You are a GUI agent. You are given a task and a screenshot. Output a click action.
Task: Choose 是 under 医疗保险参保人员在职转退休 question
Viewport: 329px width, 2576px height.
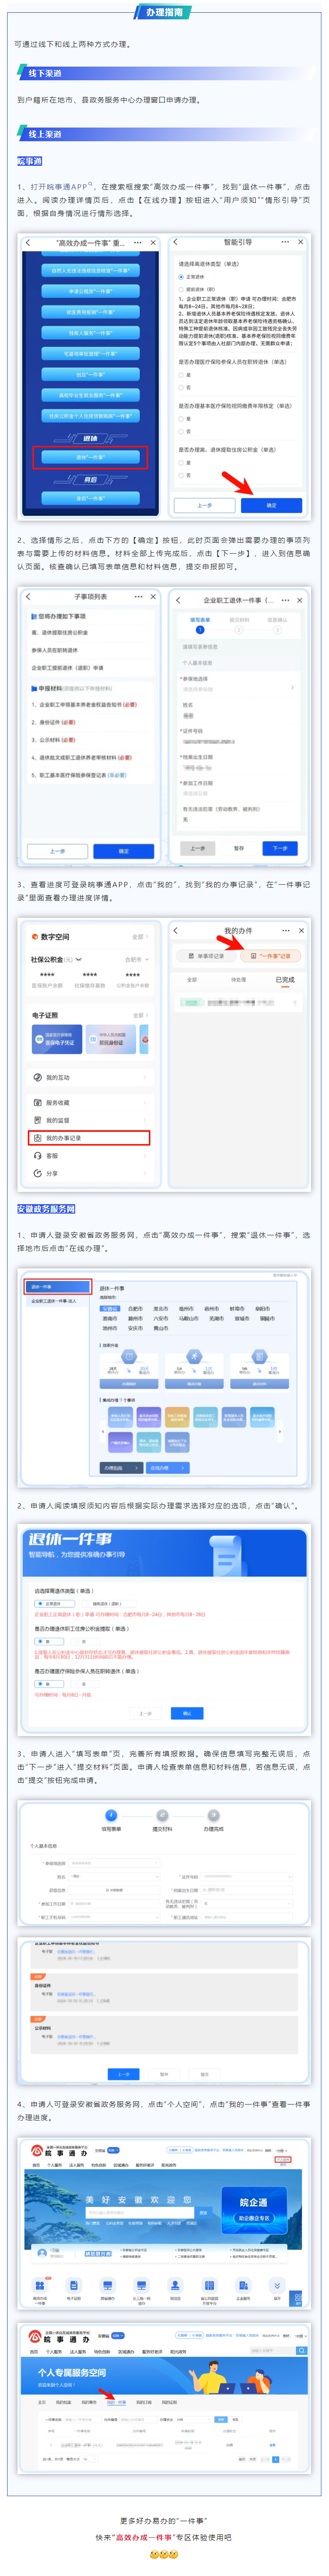click(181, 375)
